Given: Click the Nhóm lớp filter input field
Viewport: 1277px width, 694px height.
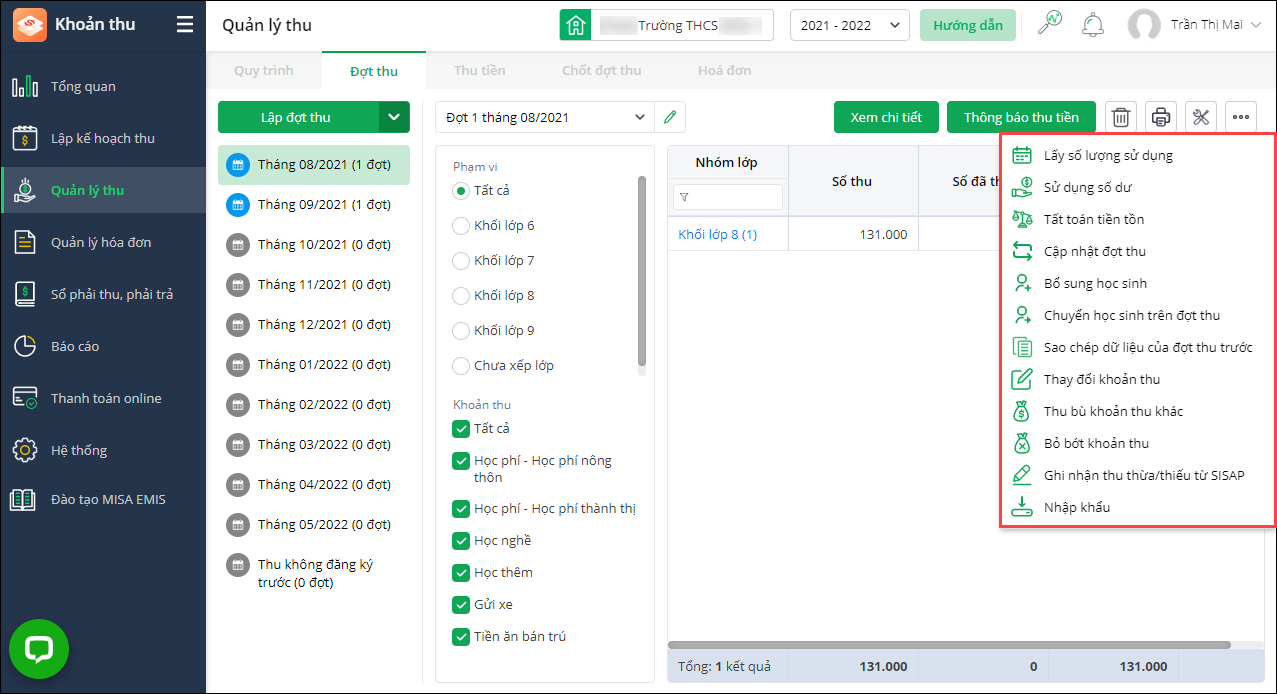Looking at the screenshot, I should 729,197.
